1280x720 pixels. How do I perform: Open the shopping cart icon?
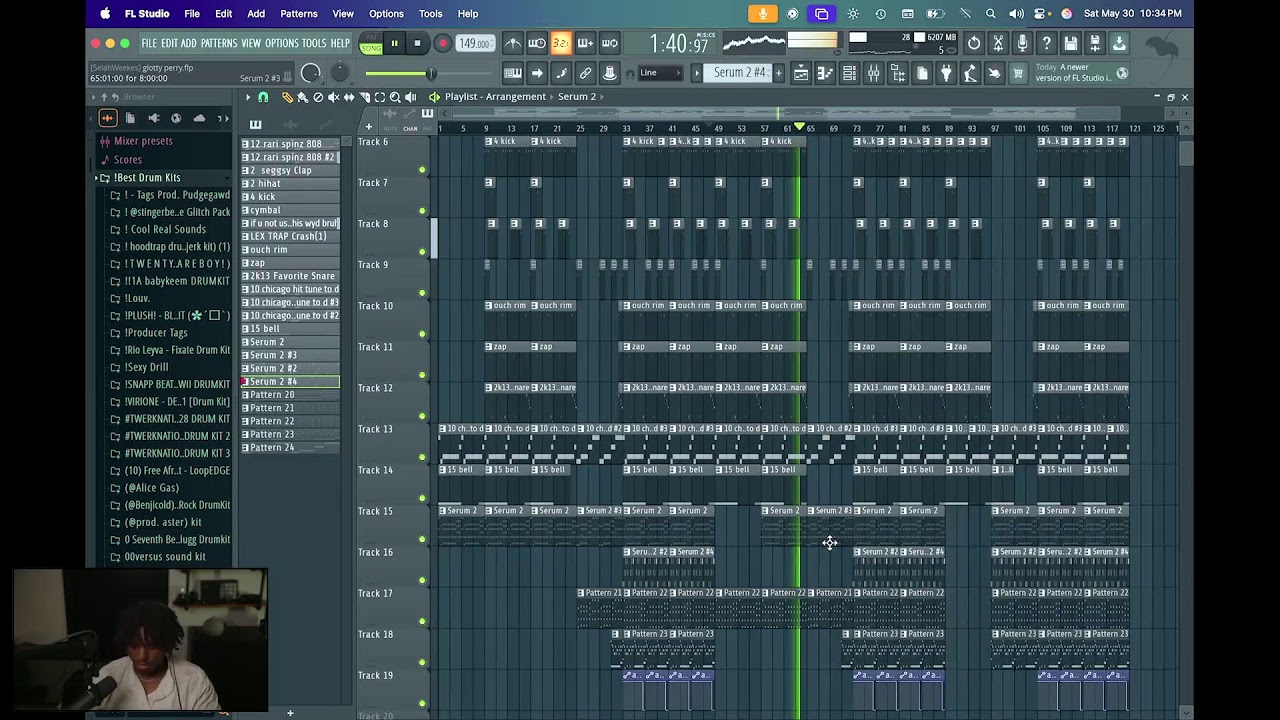[x=1018, y=73]
